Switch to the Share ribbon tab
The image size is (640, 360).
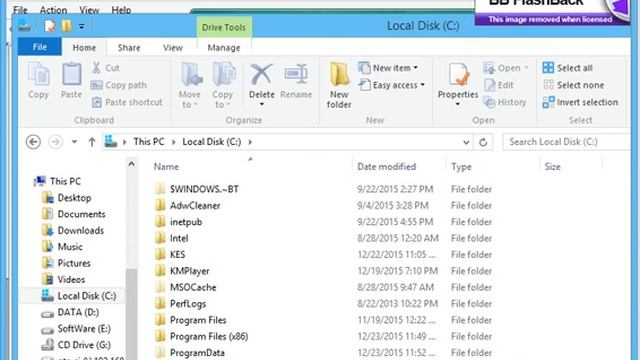click(129, 47)
